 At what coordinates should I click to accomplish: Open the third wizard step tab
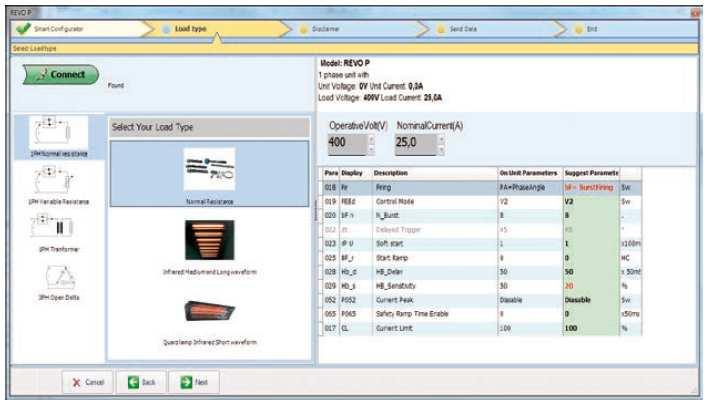click(359, 29)
